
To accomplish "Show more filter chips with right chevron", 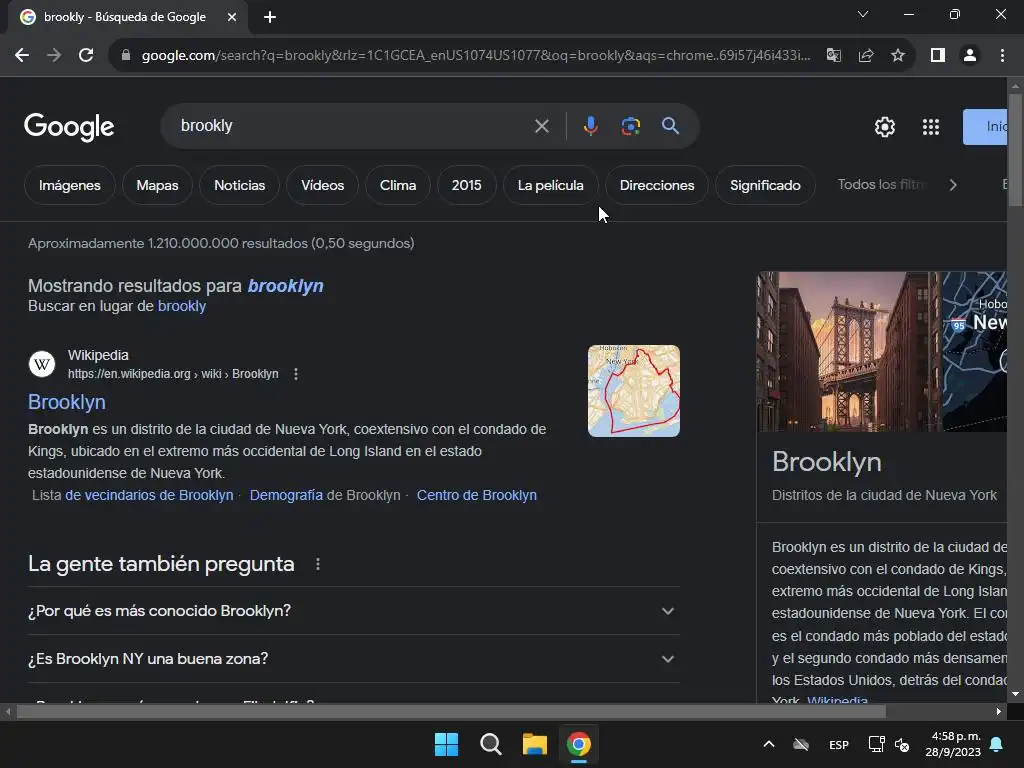I will click(x=953, y=185).
